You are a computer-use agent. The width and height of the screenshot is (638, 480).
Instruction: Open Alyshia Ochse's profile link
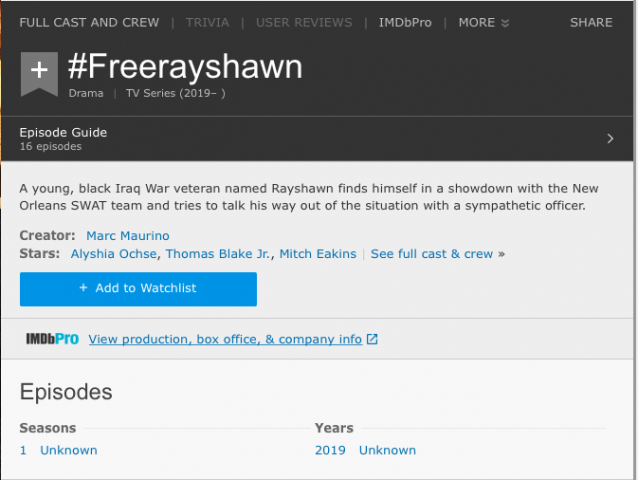point(114,254)
